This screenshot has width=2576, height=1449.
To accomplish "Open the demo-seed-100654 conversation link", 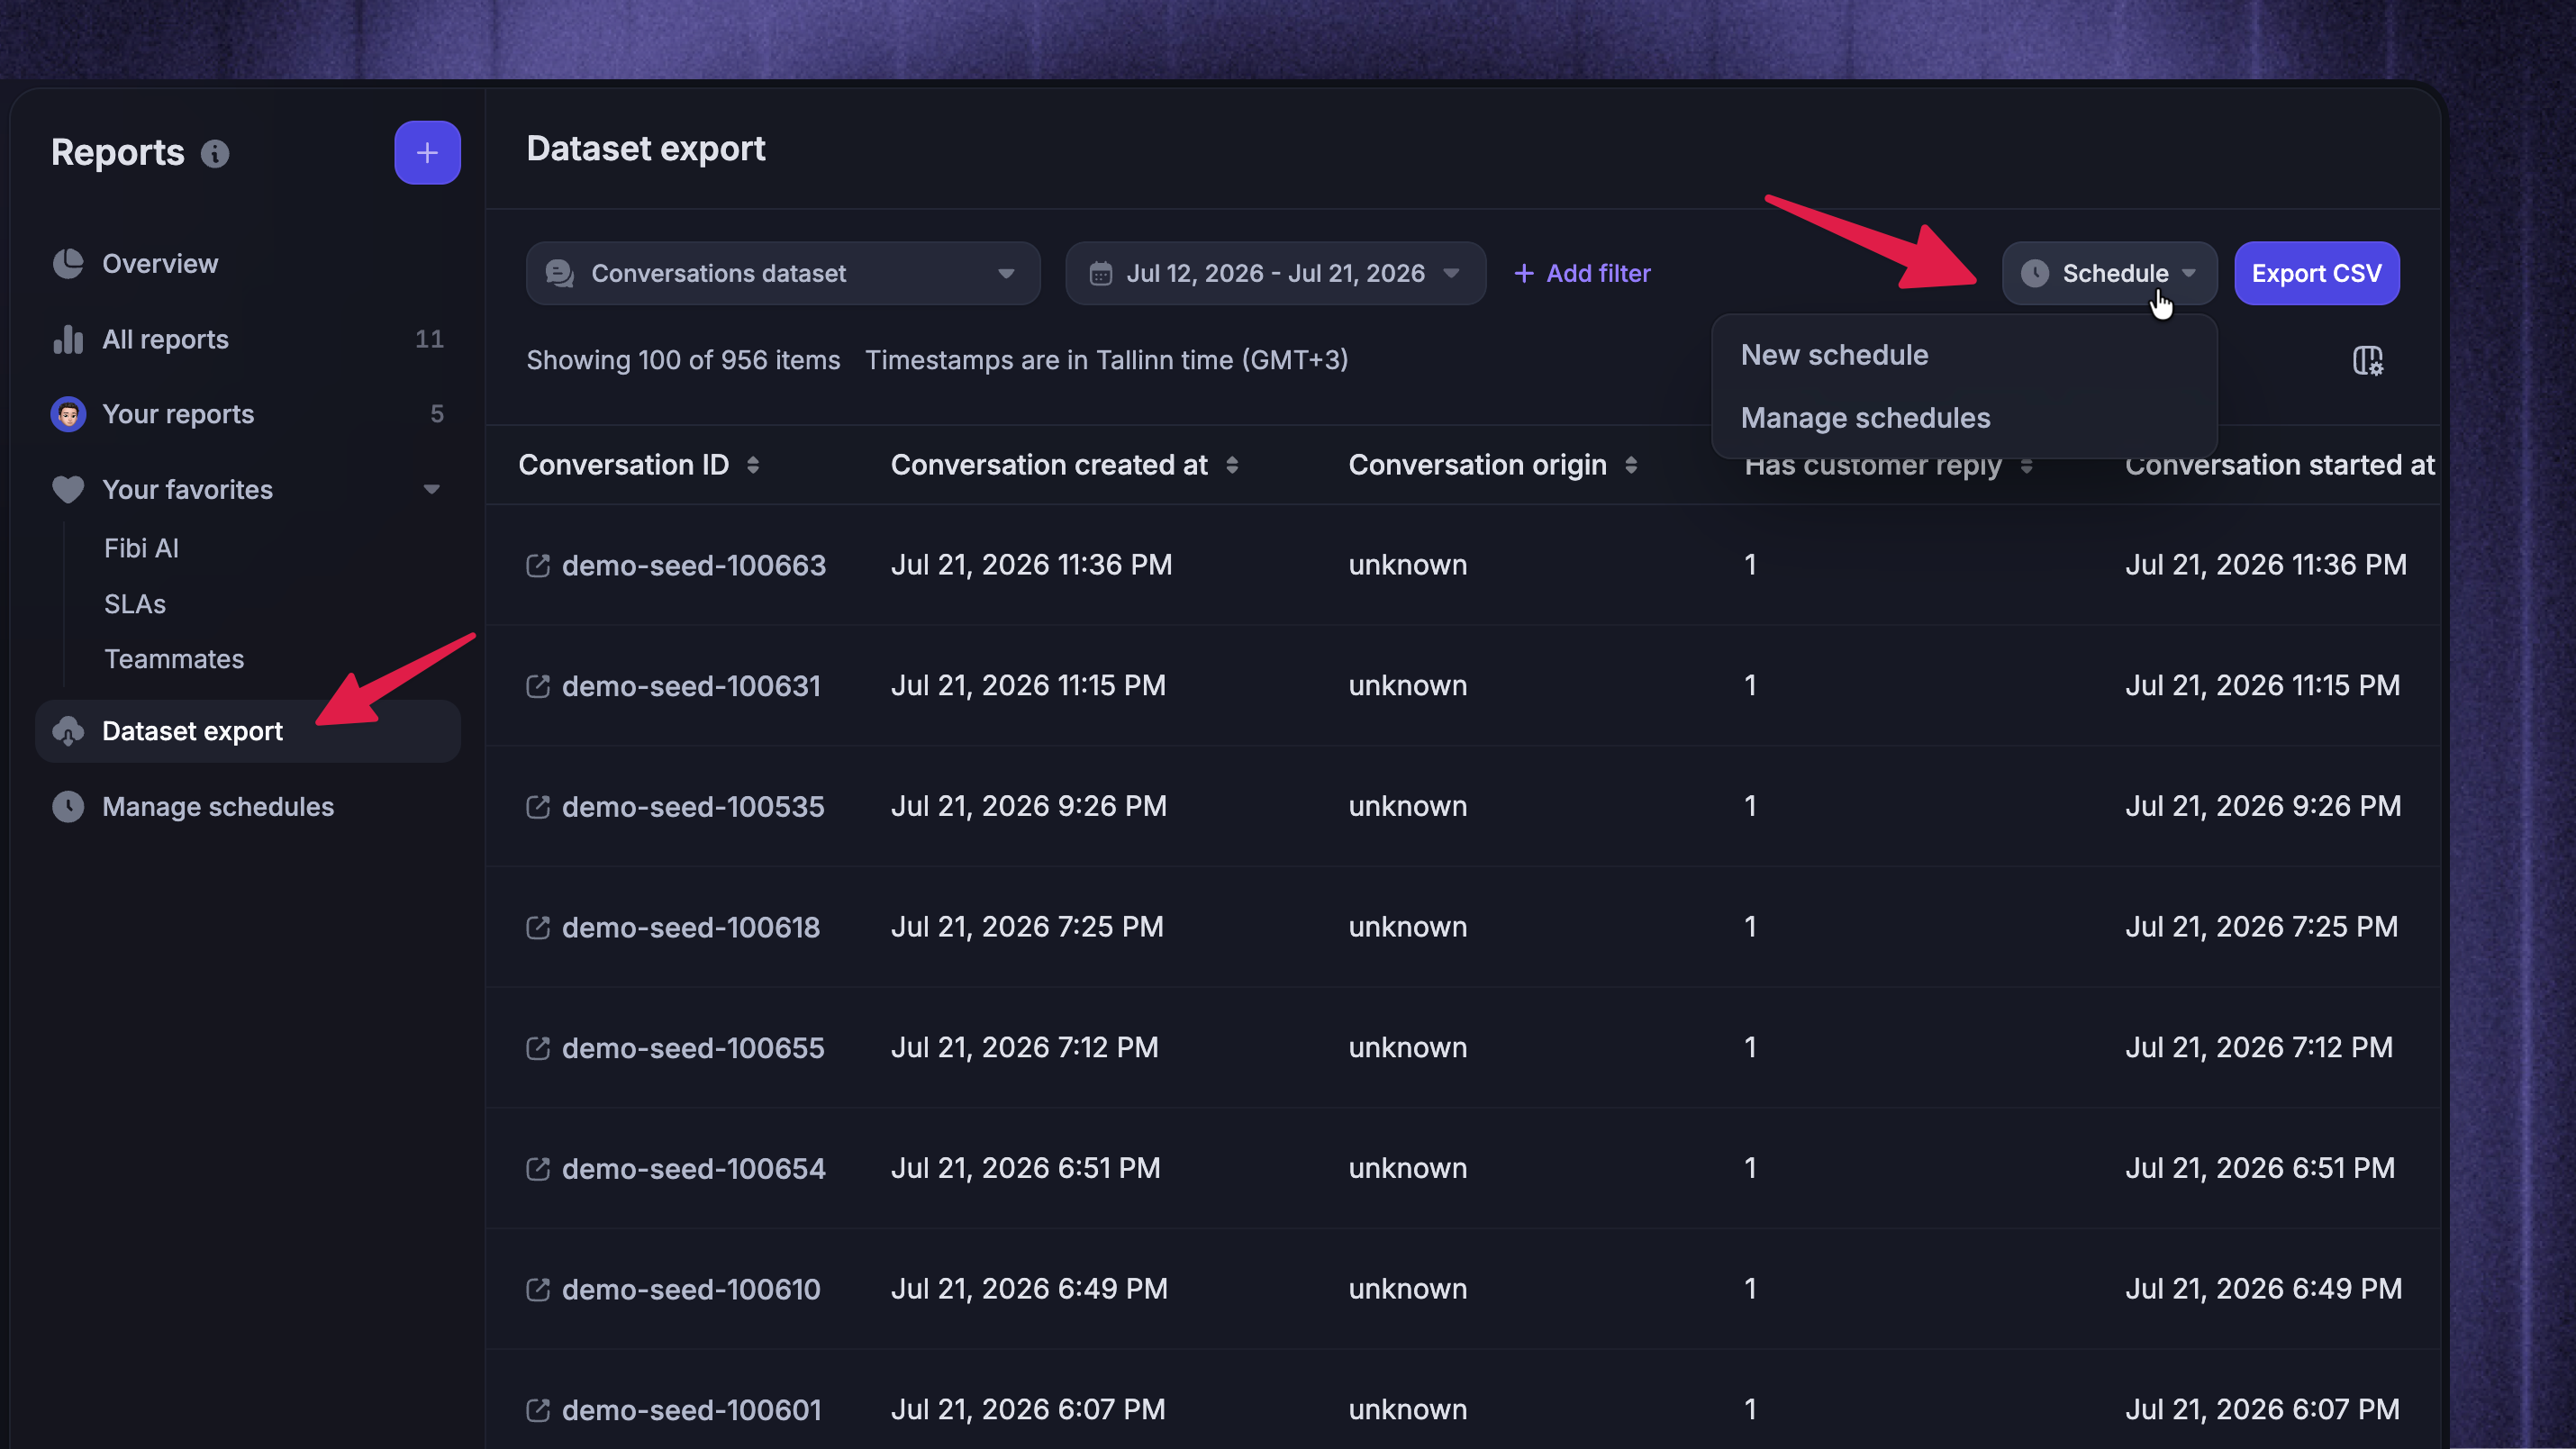I will (x=694, y=1169).
